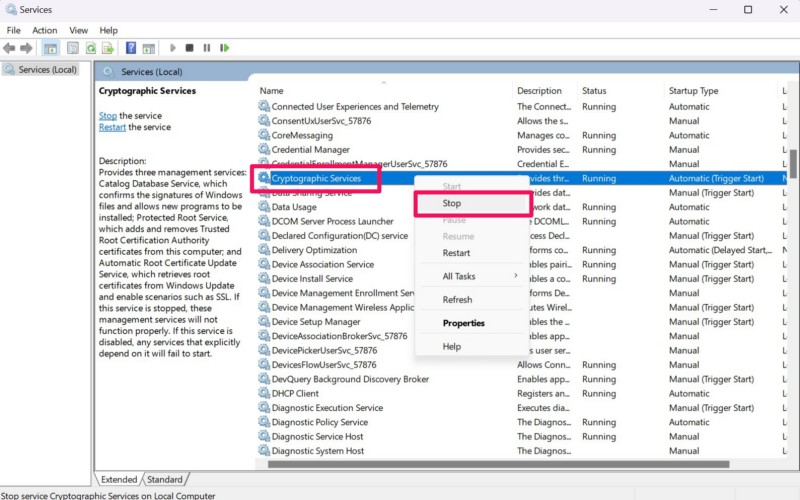
Task: Select Properties in the context menu
Action: point(464,323)
